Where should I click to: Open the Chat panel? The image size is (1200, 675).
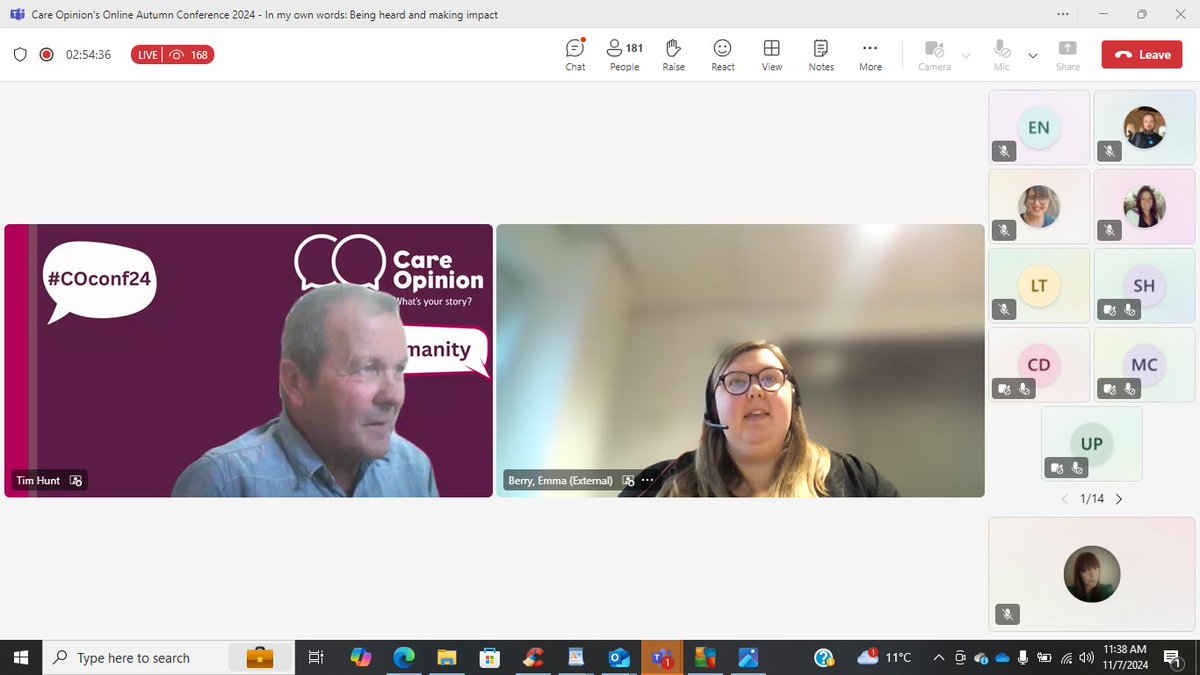point(575,55)
